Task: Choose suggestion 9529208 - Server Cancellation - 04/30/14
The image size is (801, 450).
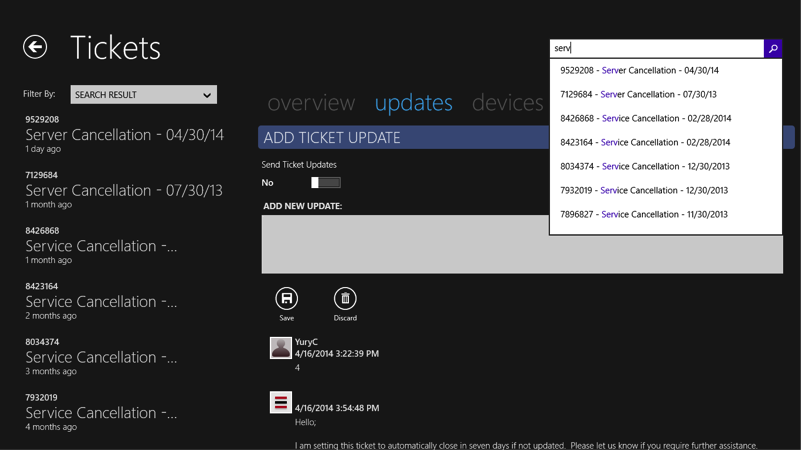Action: pyautogui.click(x=666, y=70)
